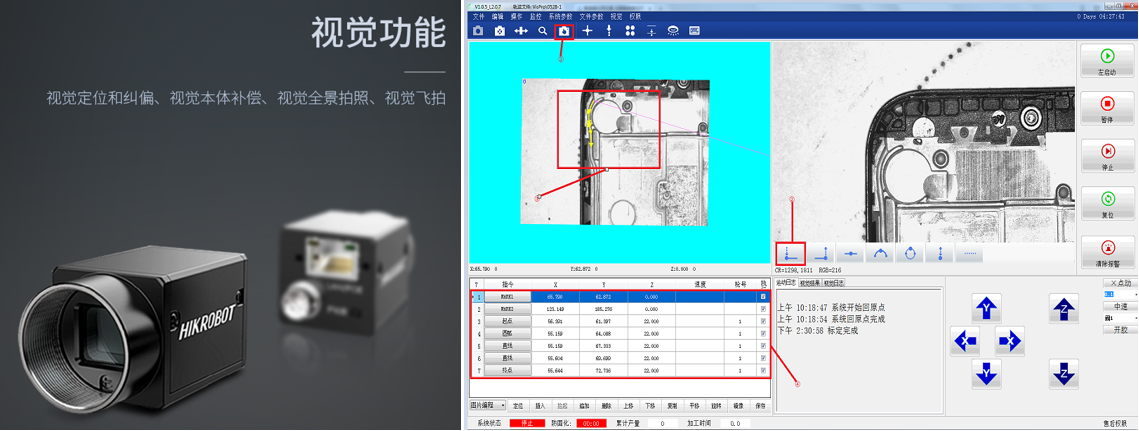Toggle checkbox in table row 6
This screenshot has width=1139, height=431.
pyautogui.click(x=762, y=358)
